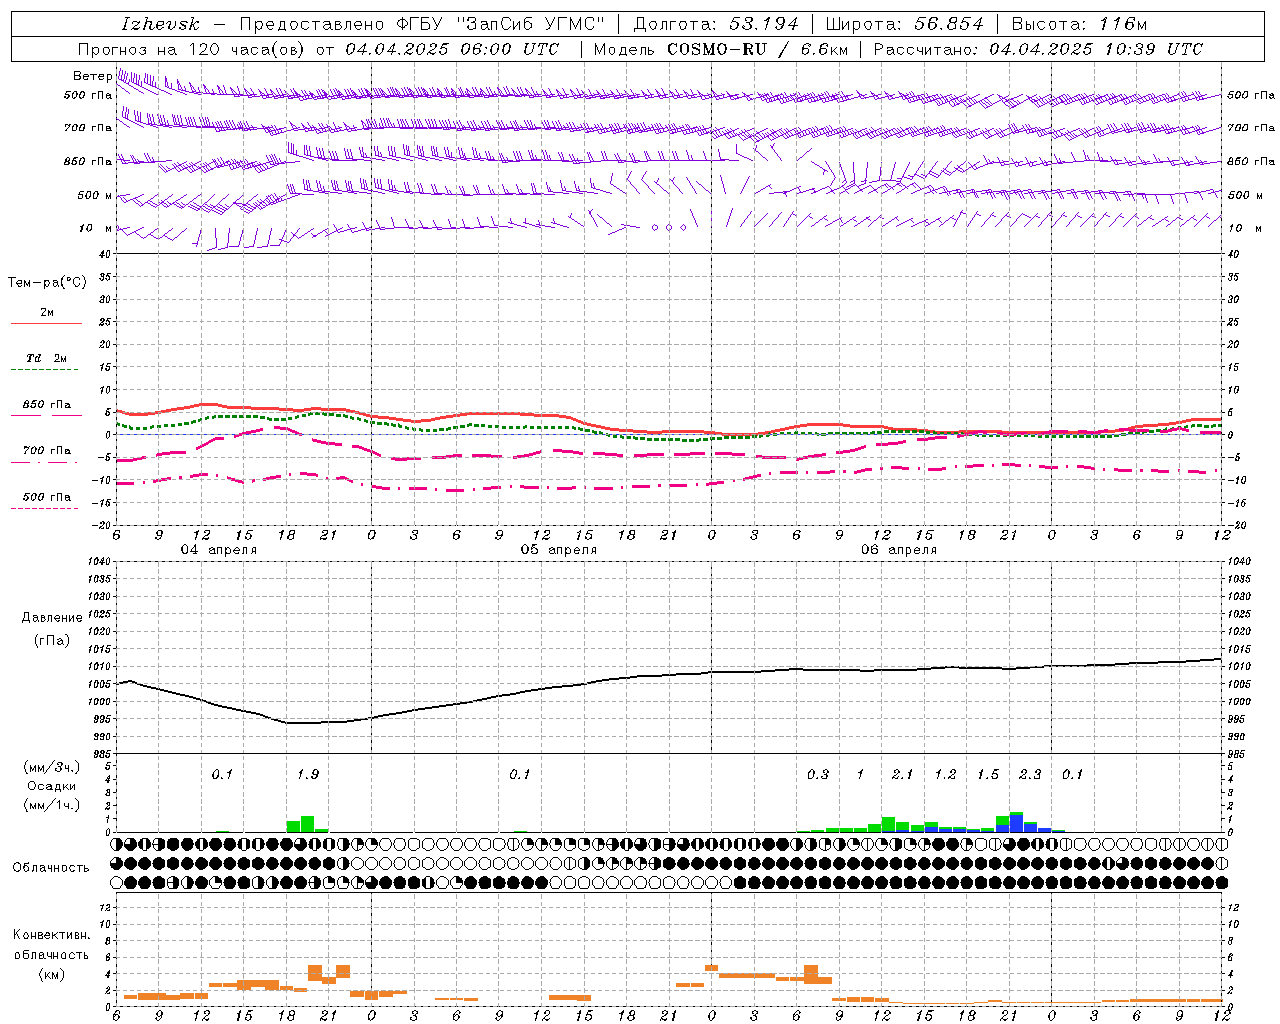
Task: Click the 'Облачность' cloud cover label
Action: click(x=51, y=868)
